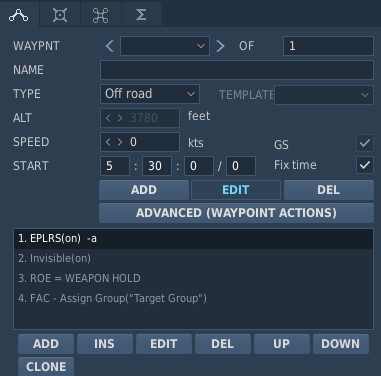Image resolution: width=381 pixels, height=376 pixels.
Task: Open the TYPE dropdown showing Off road
Action: click(150, 94)
